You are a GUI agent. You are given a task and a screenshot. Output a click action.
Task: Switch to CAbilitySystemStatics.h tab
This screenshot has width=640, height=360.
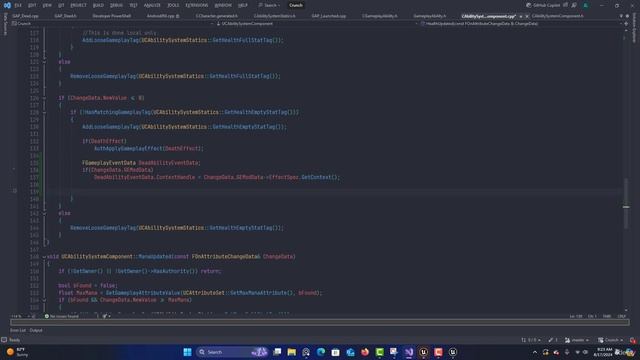(274, 16)
